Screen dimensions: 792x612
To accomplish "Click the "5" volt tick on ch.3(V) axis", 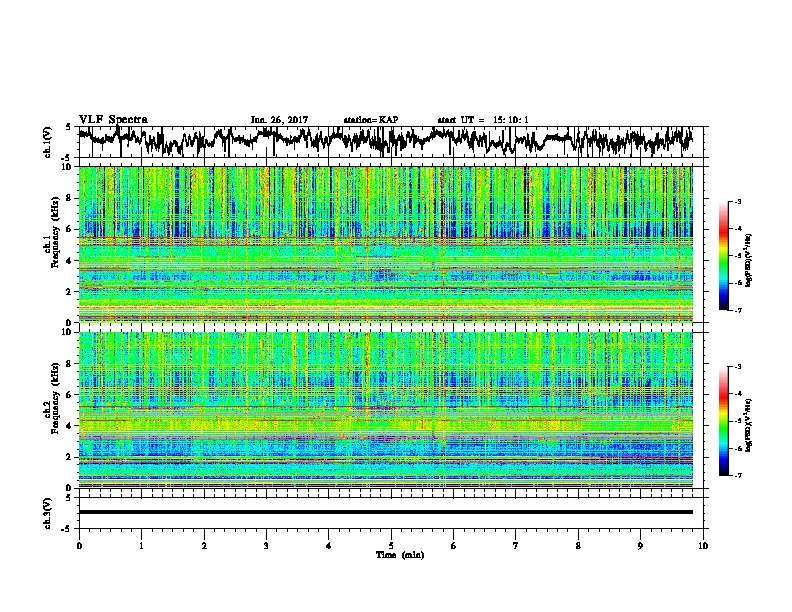I will [68, 497].
